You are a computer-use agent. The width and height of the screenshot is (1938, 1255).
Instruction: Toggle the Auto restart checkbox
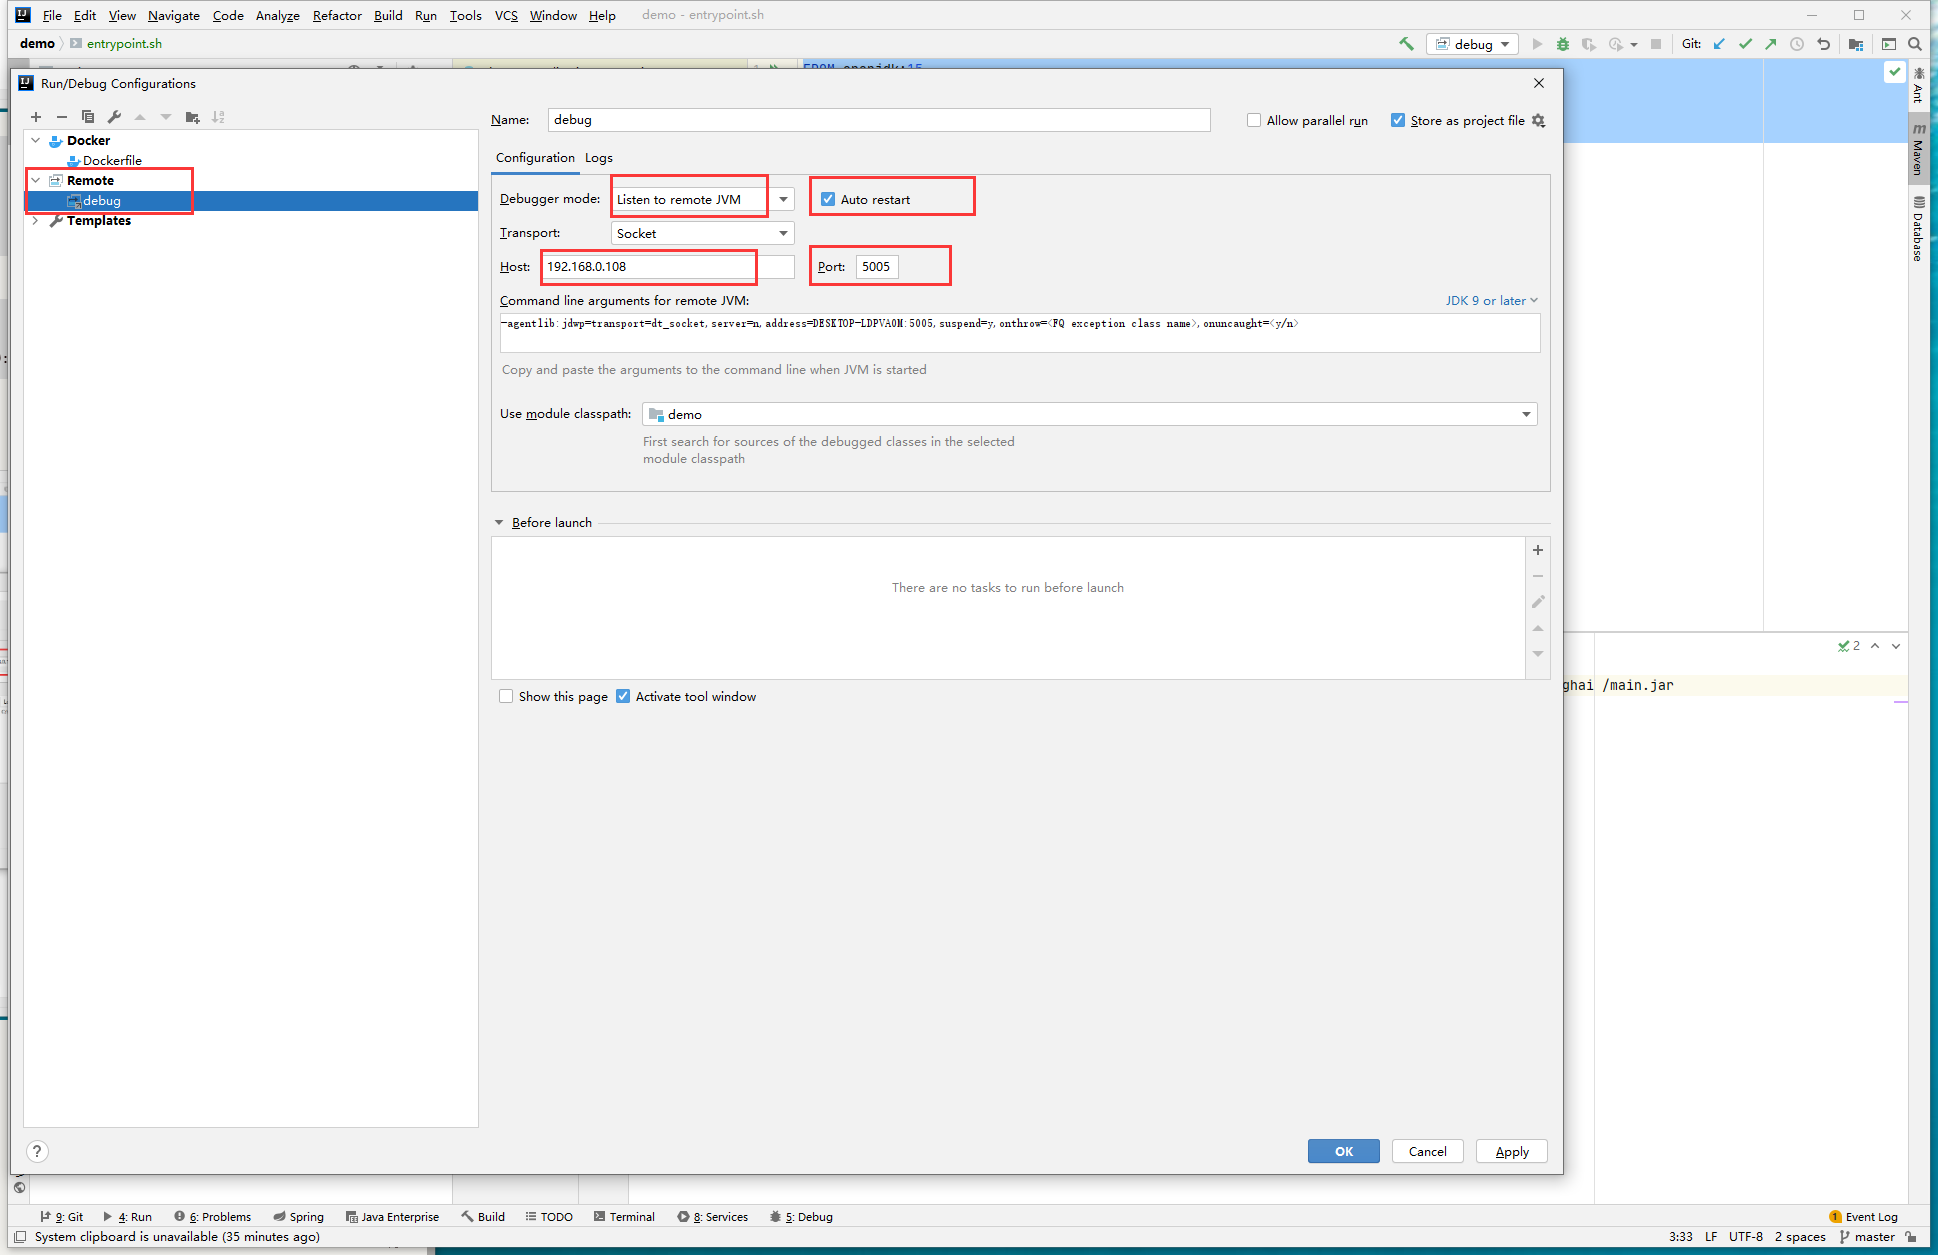pyautogui.click(x=828, y=199)
